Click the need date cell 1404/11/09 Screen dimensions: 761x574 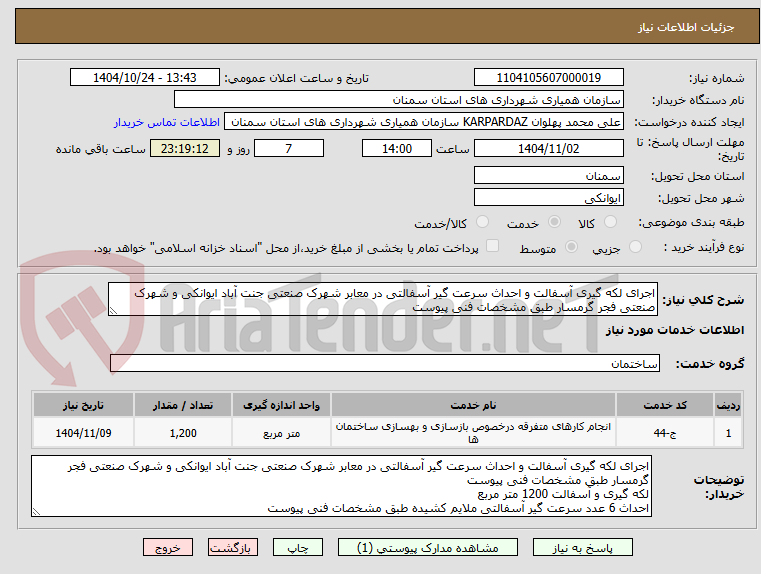(83, 433)
